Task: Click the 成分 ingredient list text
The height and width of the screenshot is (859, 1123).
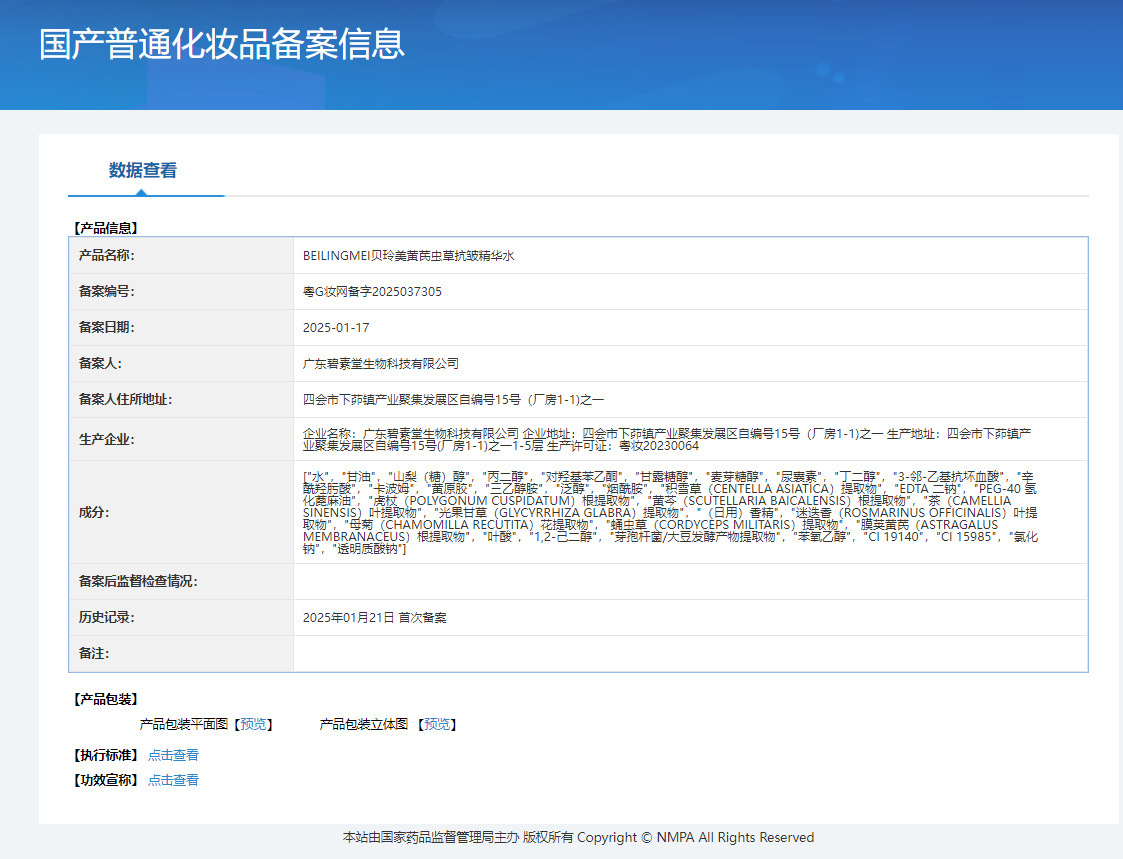Action: (x=670, y=512)
